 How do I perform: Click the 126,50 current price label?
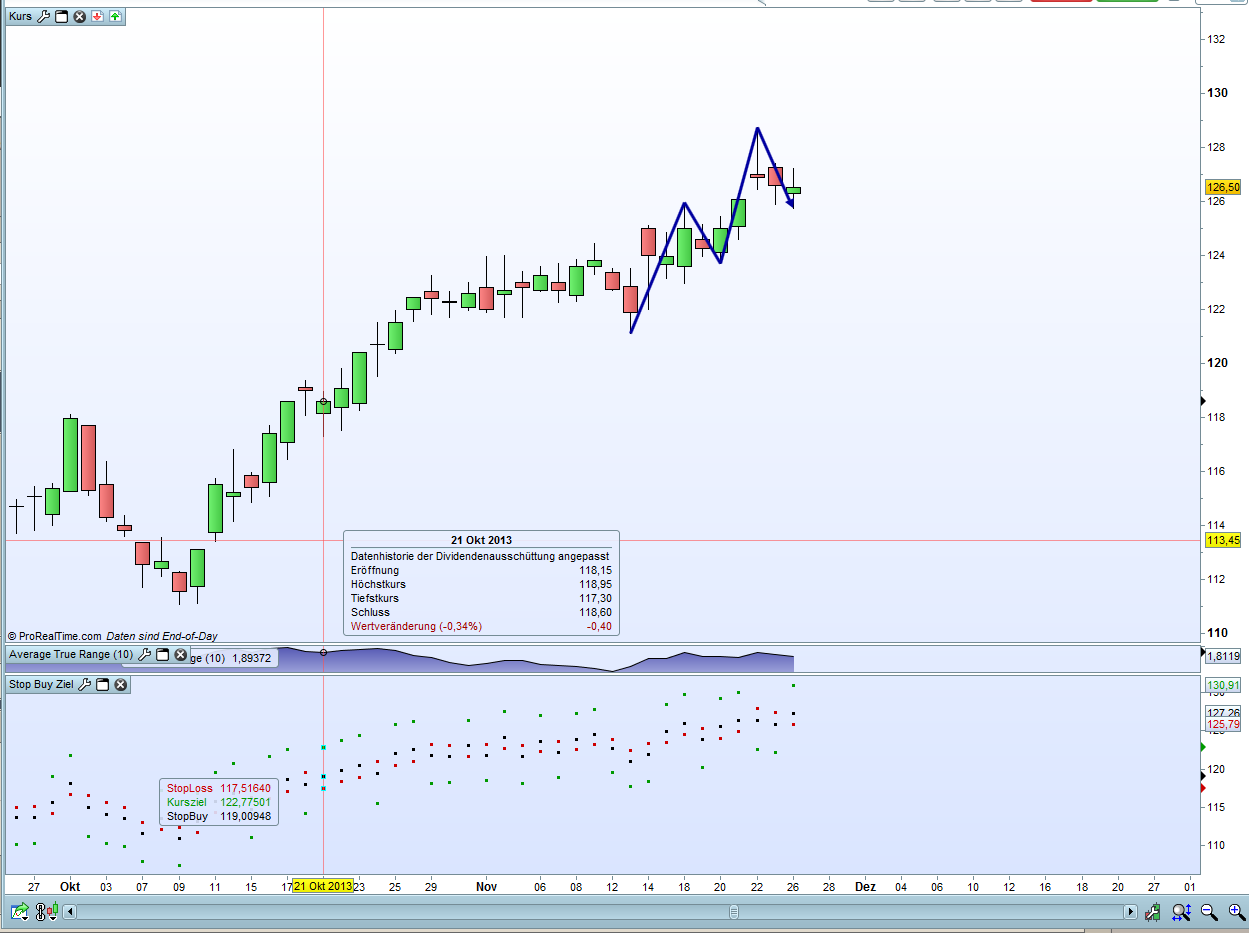click(1224, 187)
